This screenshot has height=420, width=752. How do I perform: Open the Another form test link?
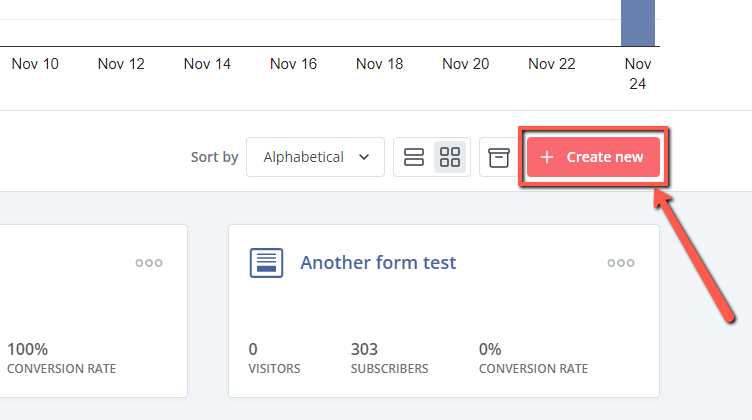(x=378, y=263)
